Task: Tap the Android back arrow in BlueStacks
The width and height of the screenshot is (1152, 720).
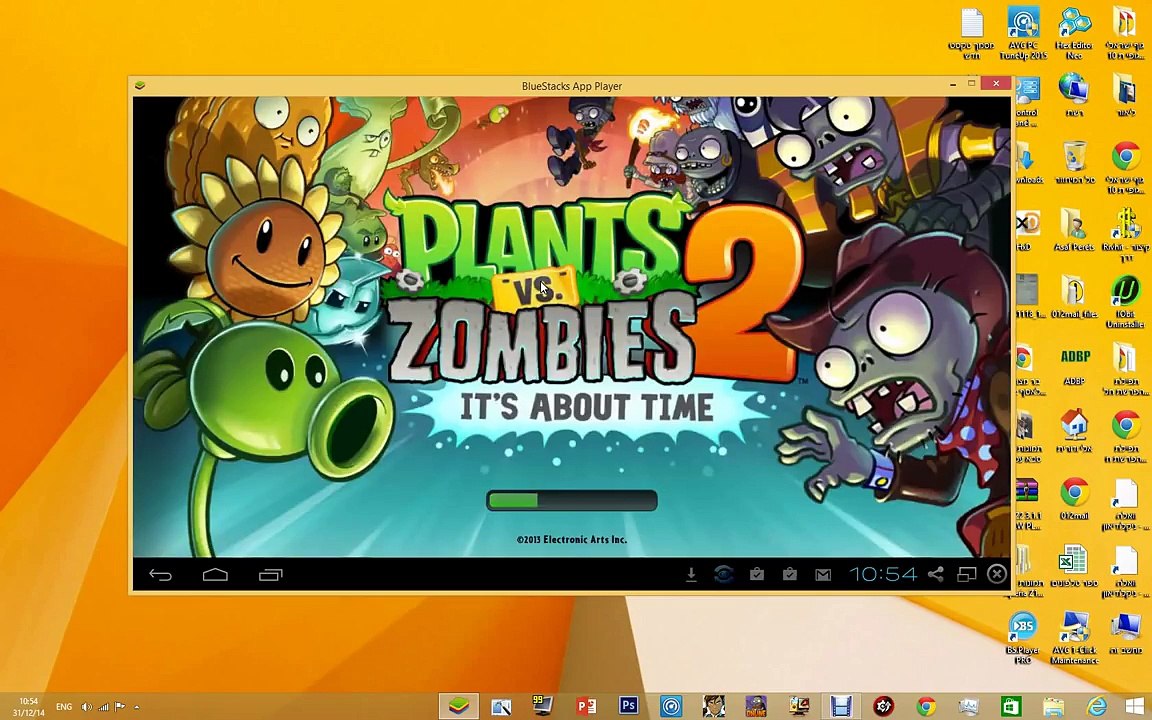Action: [x=160, y=575]
